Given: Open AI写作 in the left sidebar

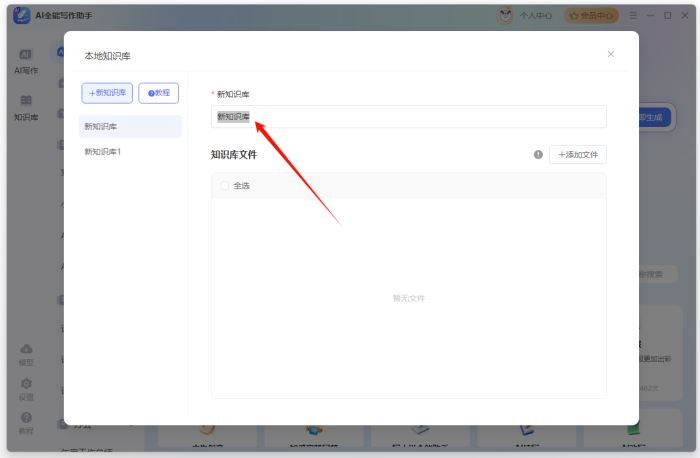Looking at the screenshot, I should [x=26, y=61].
